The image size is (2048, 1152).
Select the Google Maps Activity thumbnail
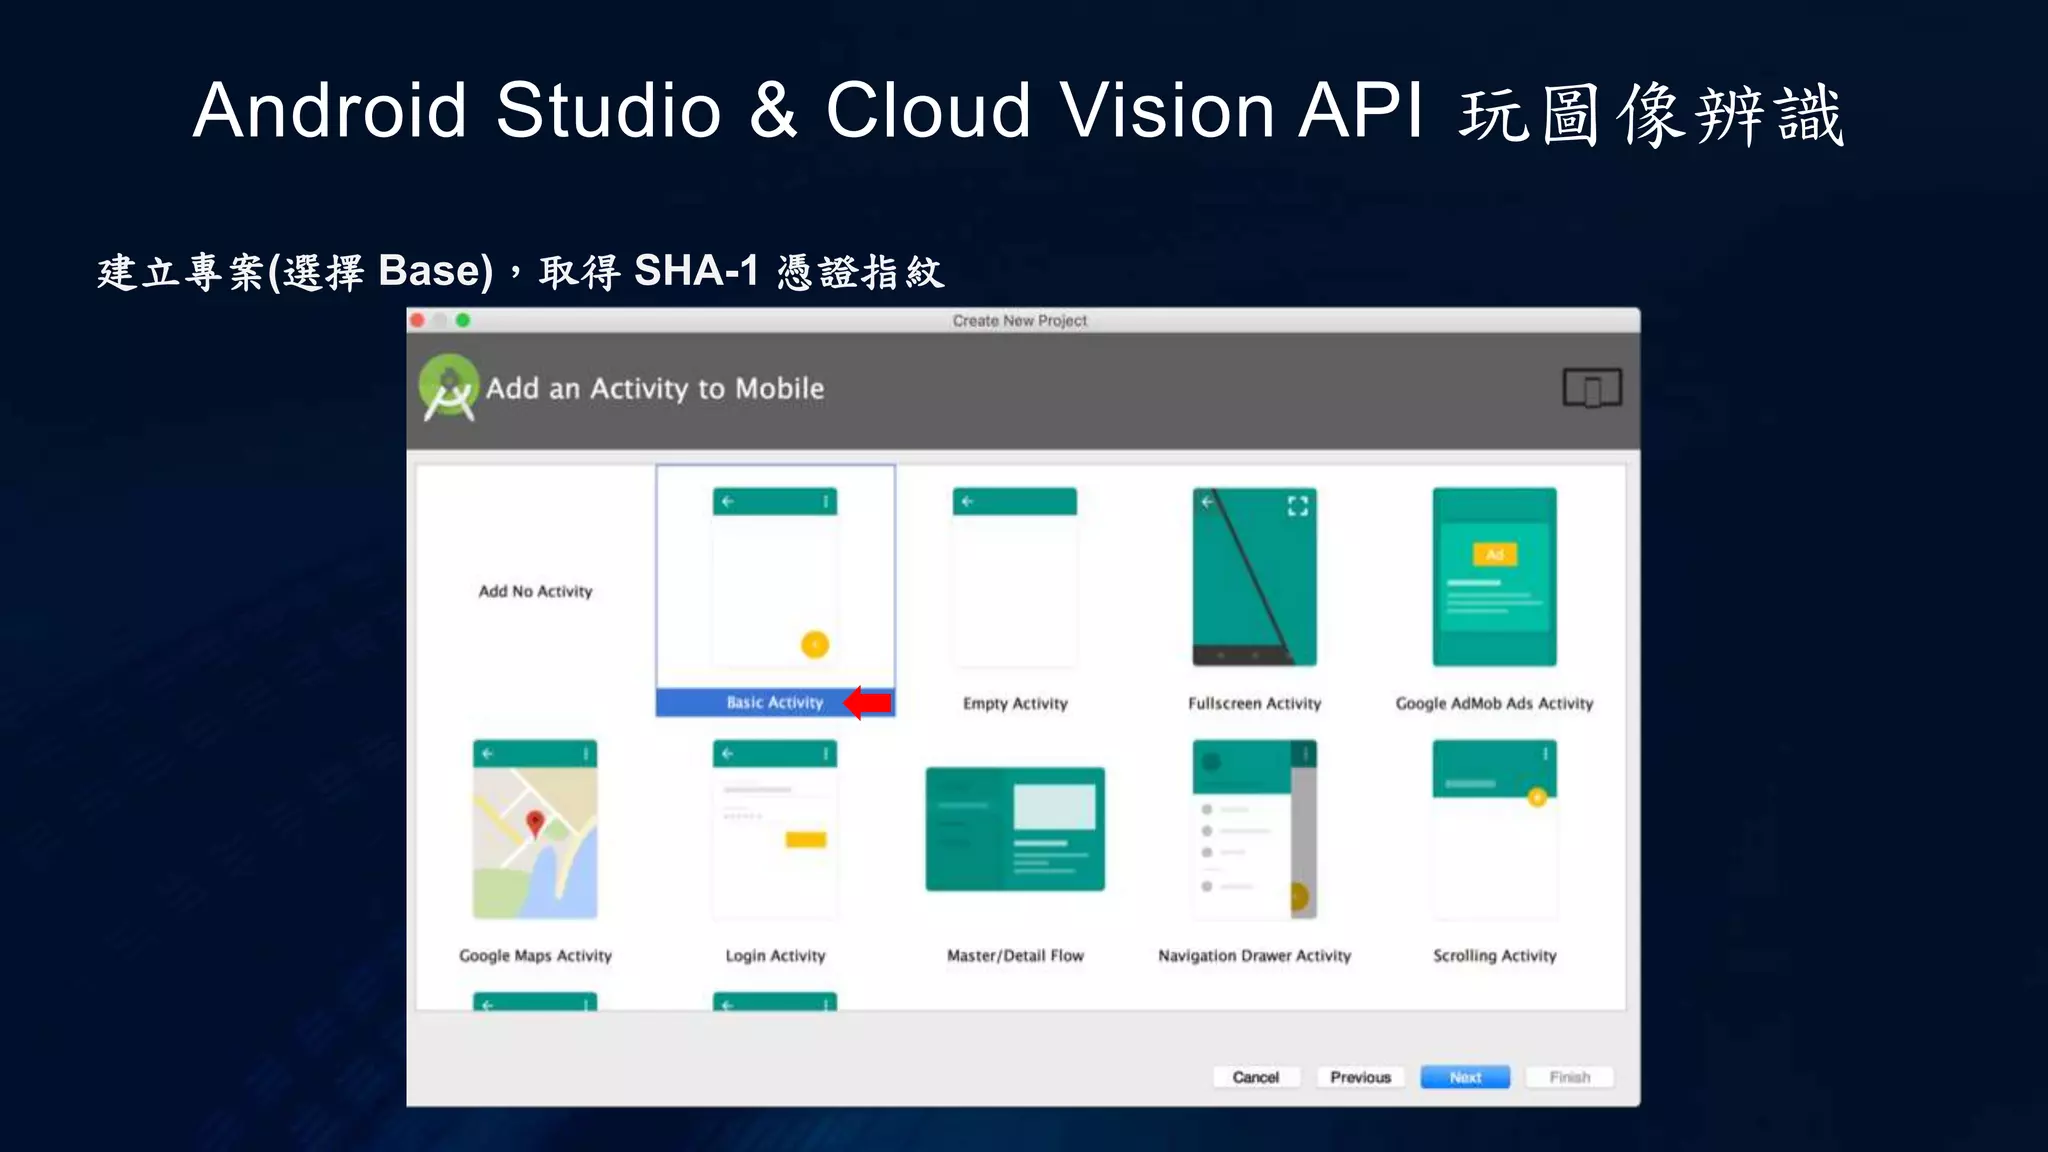535,829
